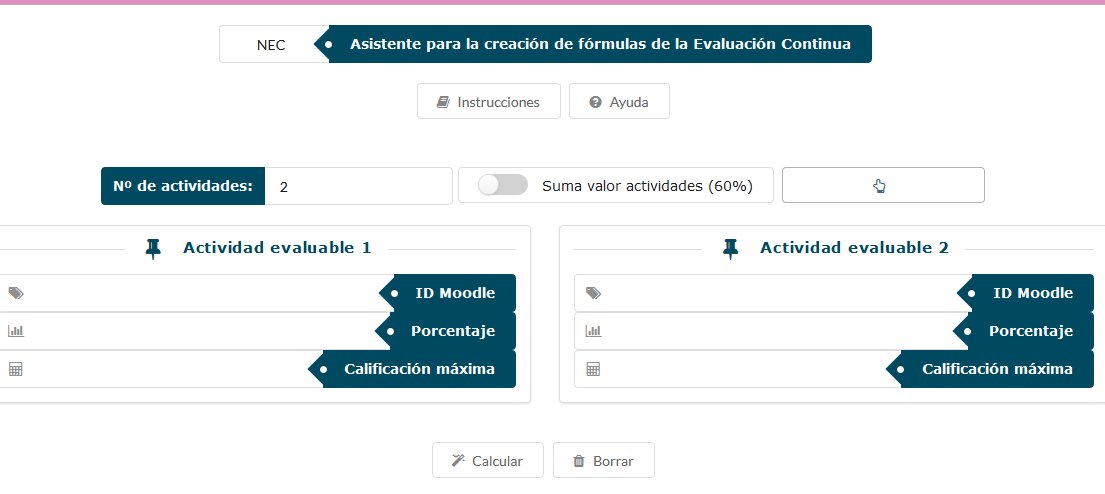Click the tag icon in Actividad evaluable 1
The height and width of the screenshot is (494, 1105).
(15, 293)
